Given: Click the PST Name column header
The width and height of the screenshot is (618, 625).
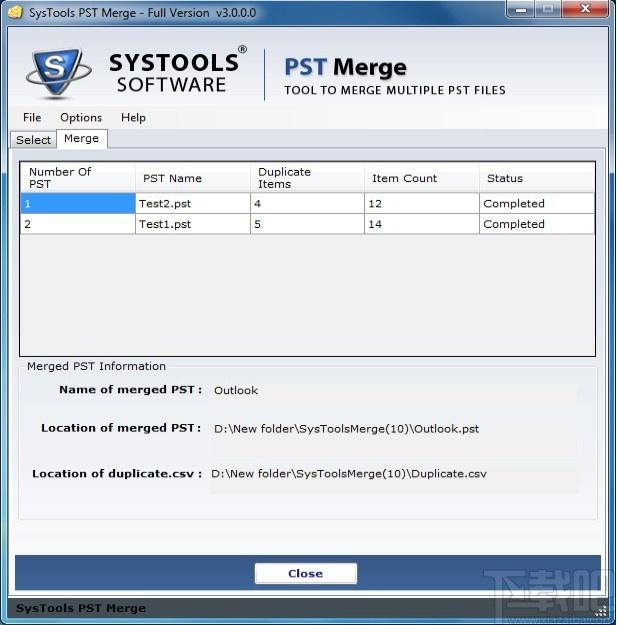Looking at the screenshot, I should click(x=193, y=178).
